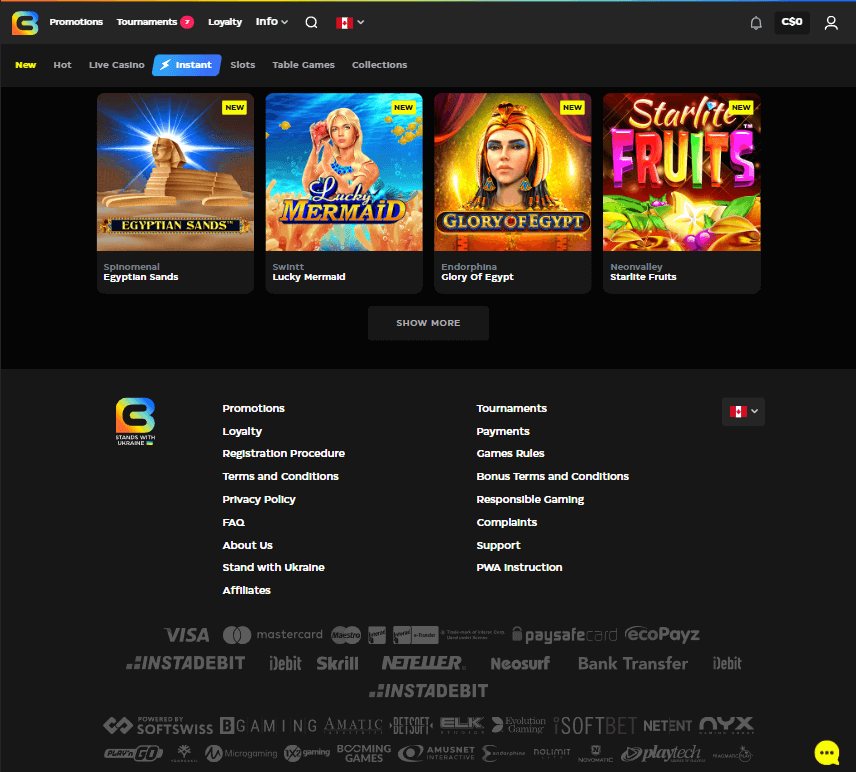
Task: Open the Complaints footer link
Action: (507, 522)
